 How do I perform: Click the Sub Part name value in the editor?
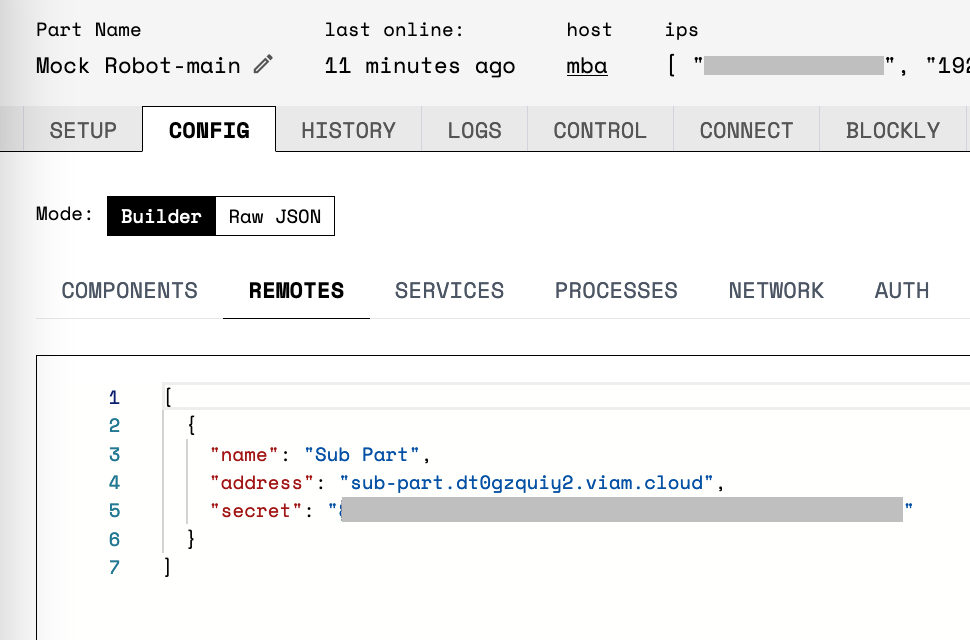coord(363,454)
